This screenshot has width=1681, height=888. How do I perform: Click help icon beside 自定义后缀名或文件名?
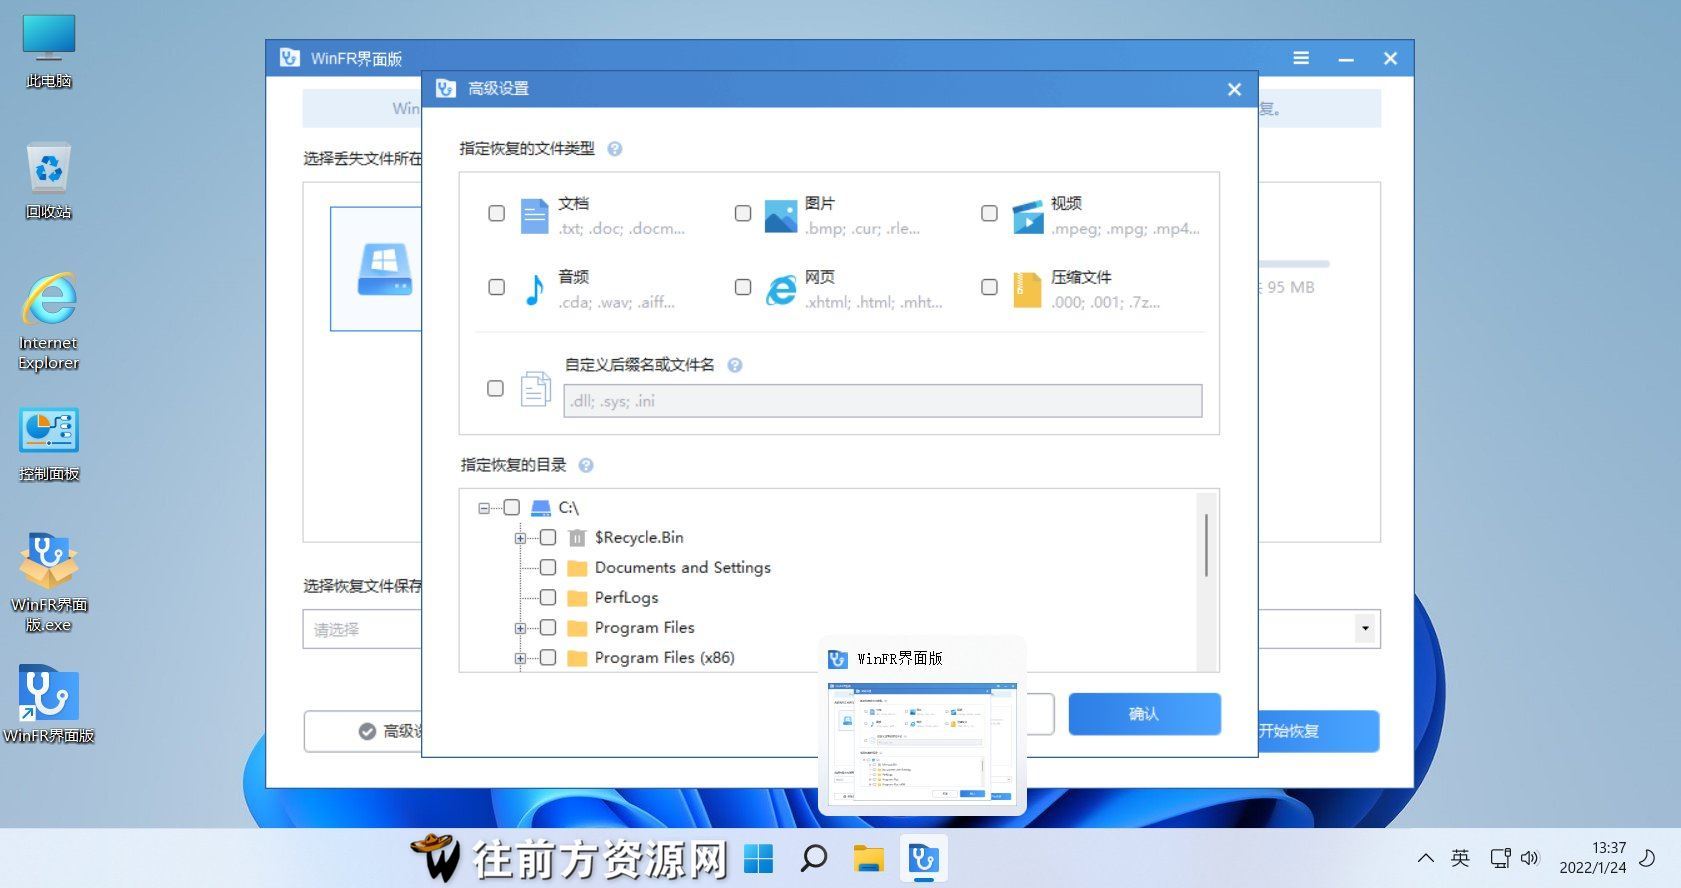pyautogui.click(x=735, y=365)
